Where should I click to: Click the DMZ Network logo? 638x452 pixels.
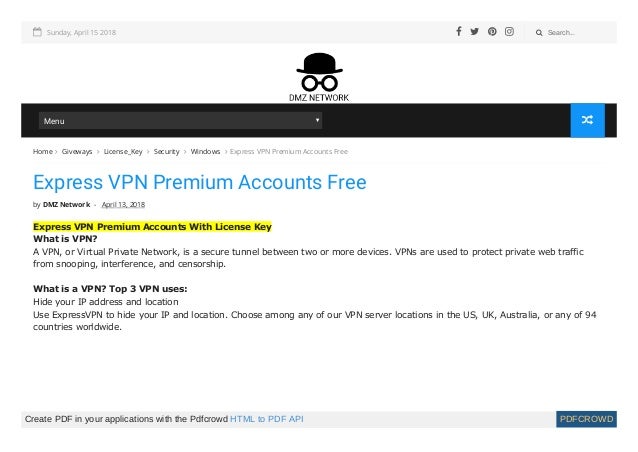319,77
